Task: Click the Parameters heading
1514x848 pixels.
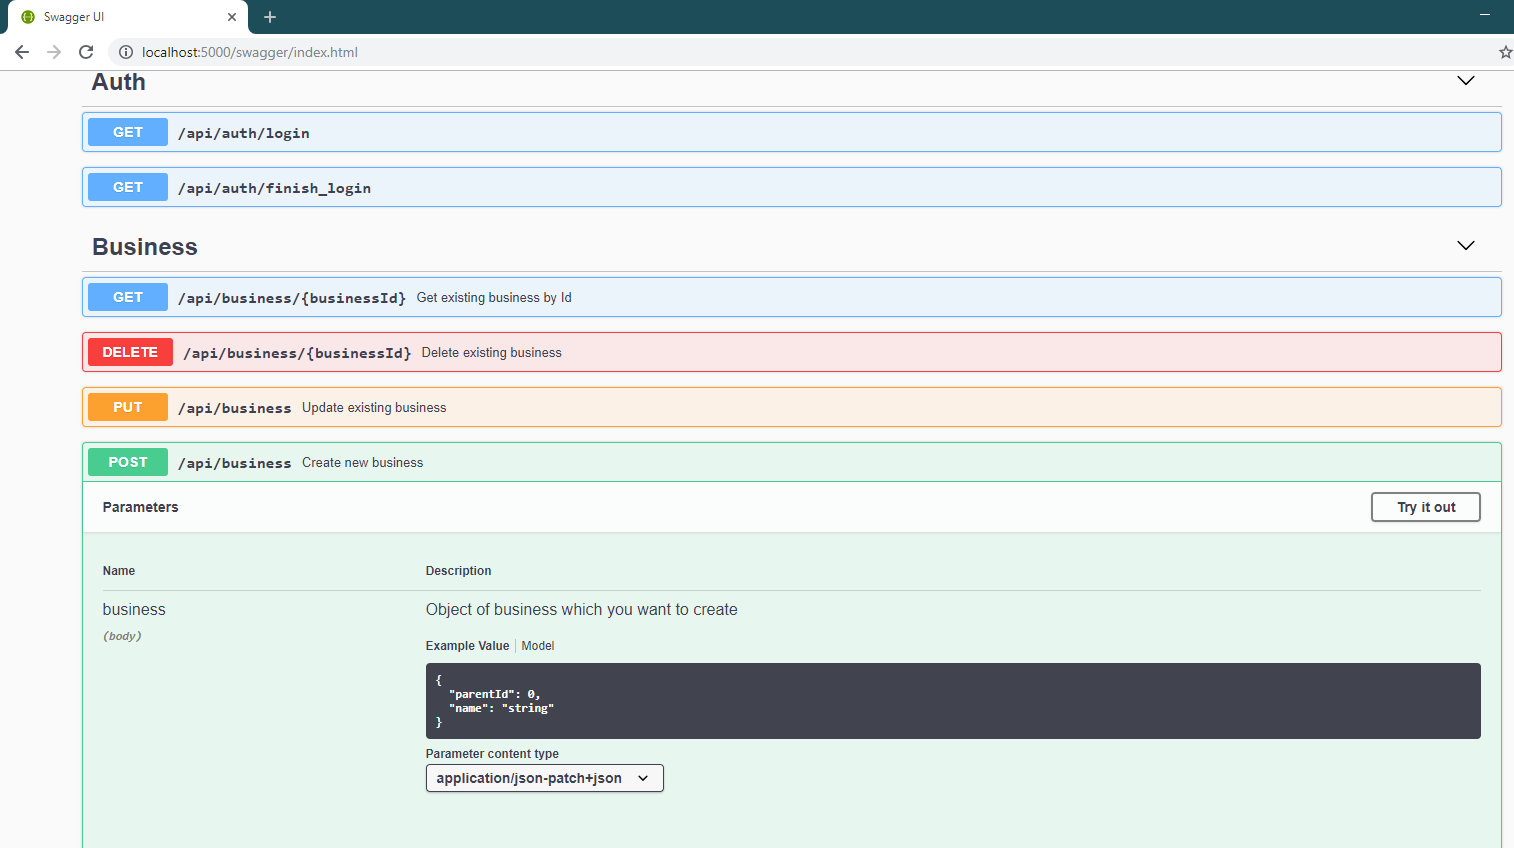Action: 140,507
